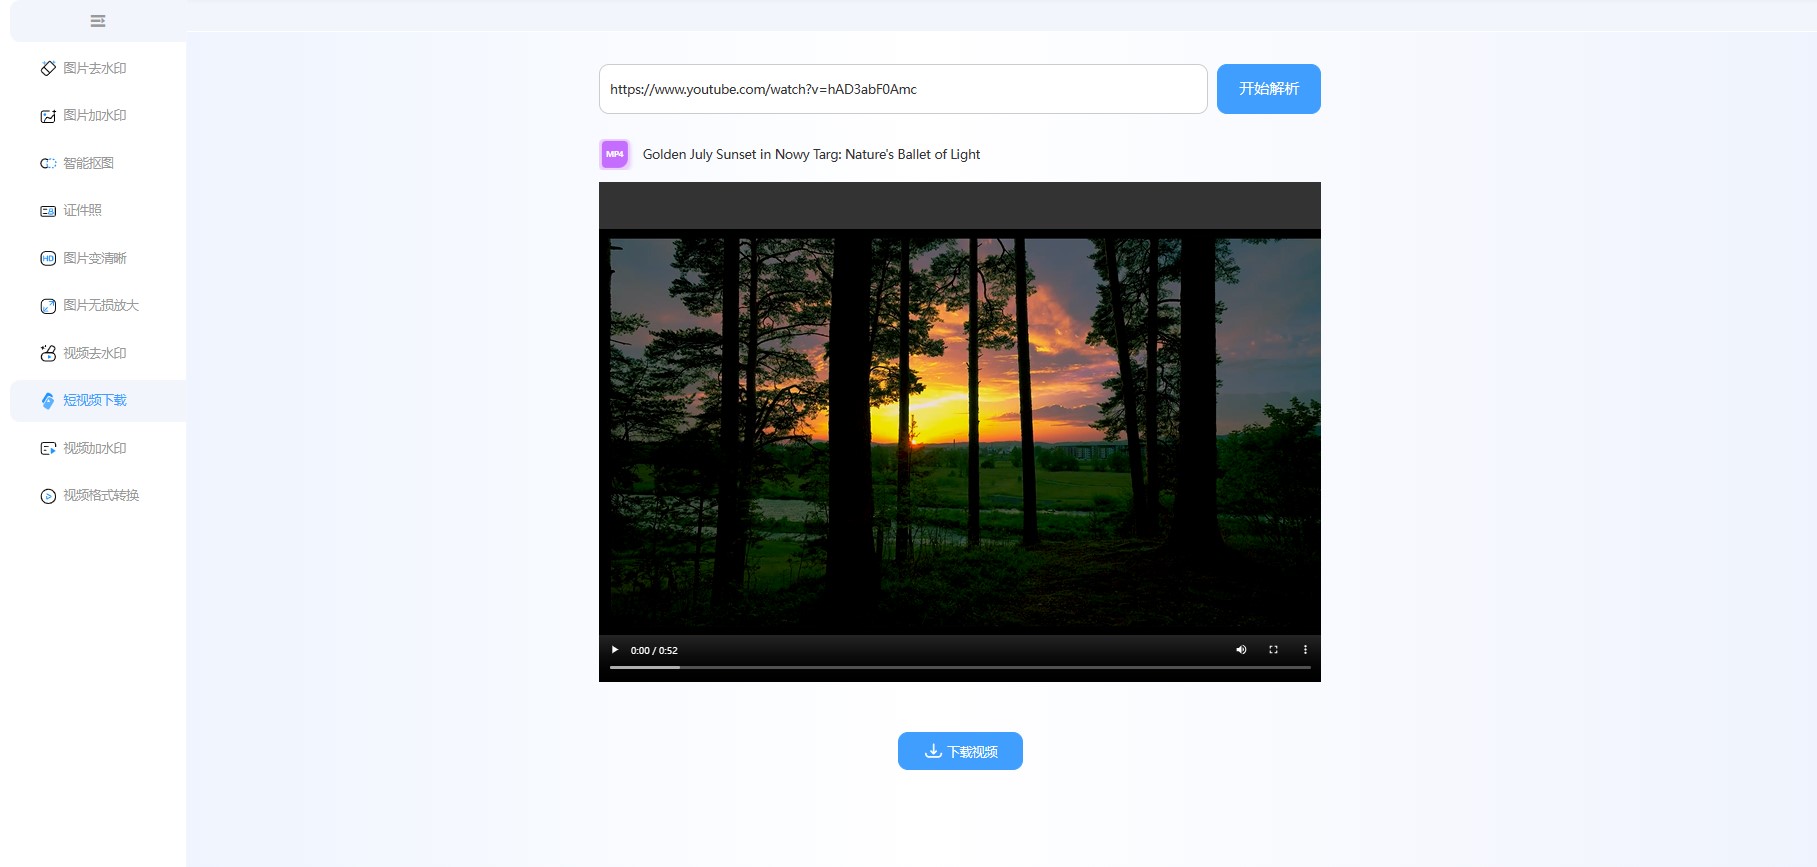This screenshot has height=867, width=1817.
Task: Click the 图片无损放大 icon
Action: [x=48, y=306]
